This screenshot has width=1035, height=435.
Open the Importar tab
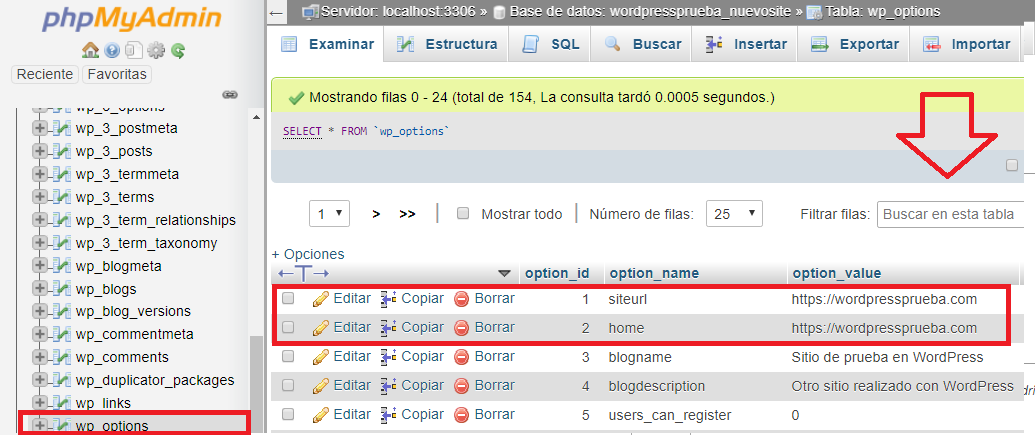pos(967,45)
